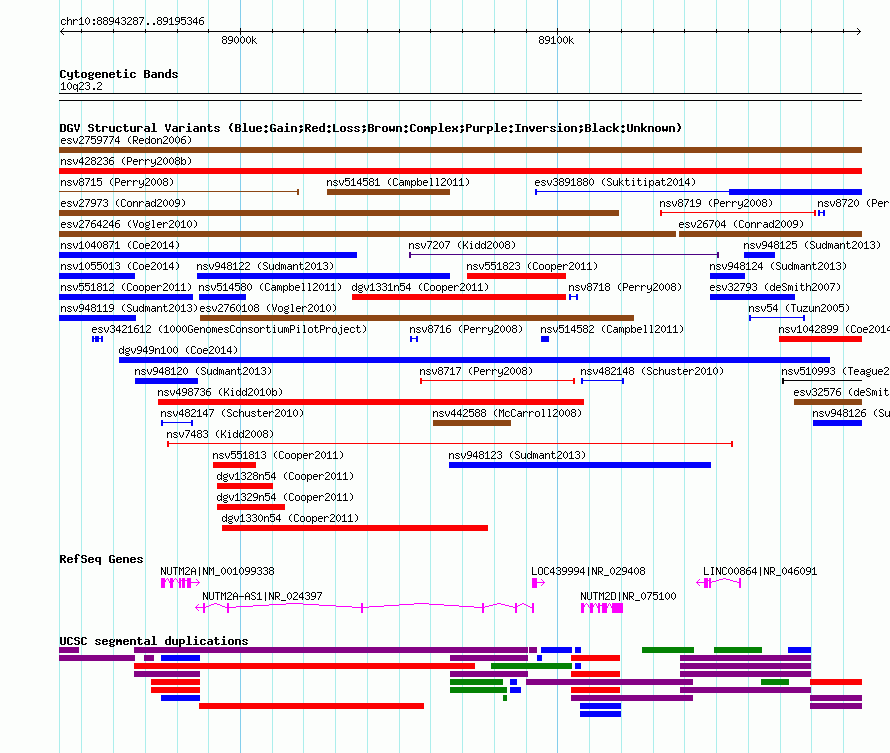Click chr10:88943287..89195346 coordinate label
The image size is (890, 753).
pyautogui.click(x=132, y=21)
